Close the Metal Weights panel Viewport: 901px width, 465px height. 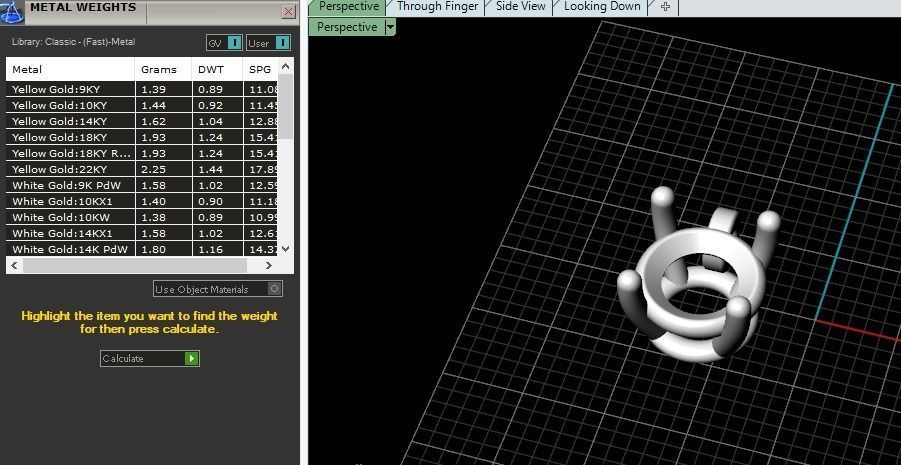pyautogui.click(x=288, y=11)
